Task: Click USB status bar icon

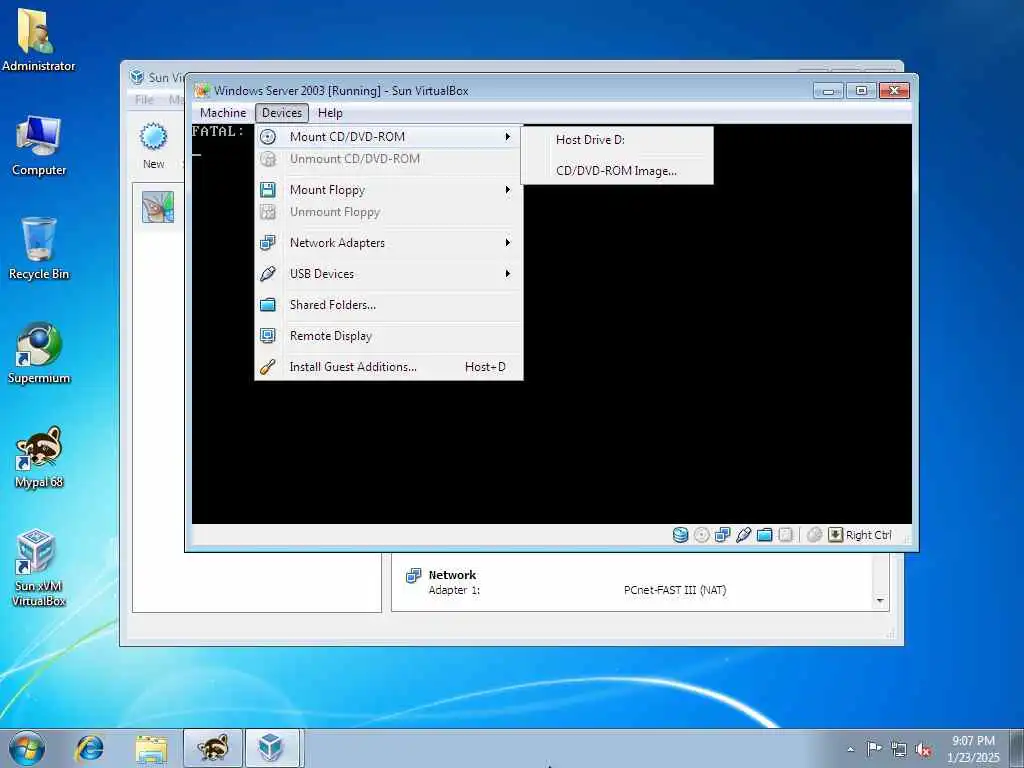Action: click(743, 536)
